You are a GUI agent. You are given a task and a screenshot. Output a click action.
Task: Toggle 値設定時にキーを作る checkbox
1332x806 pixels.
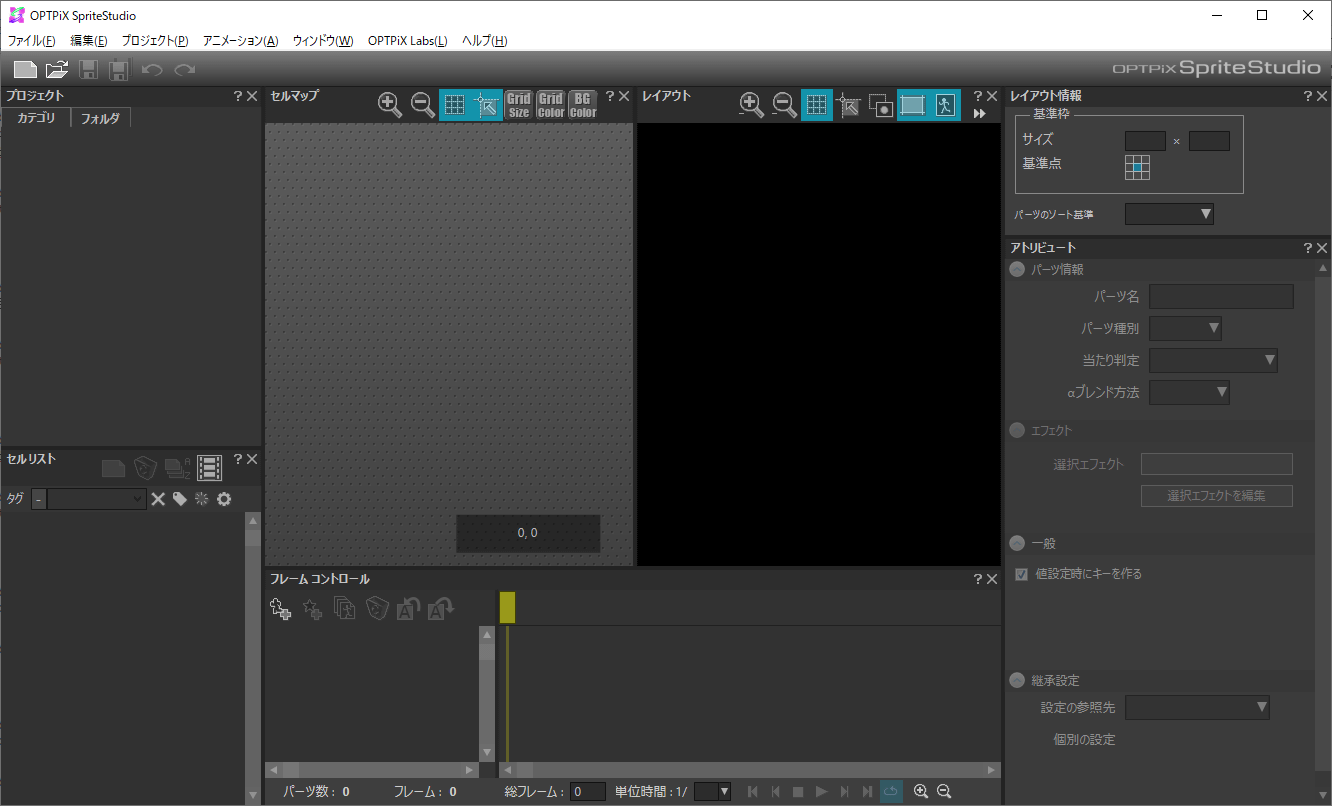tap(1021, 574)
